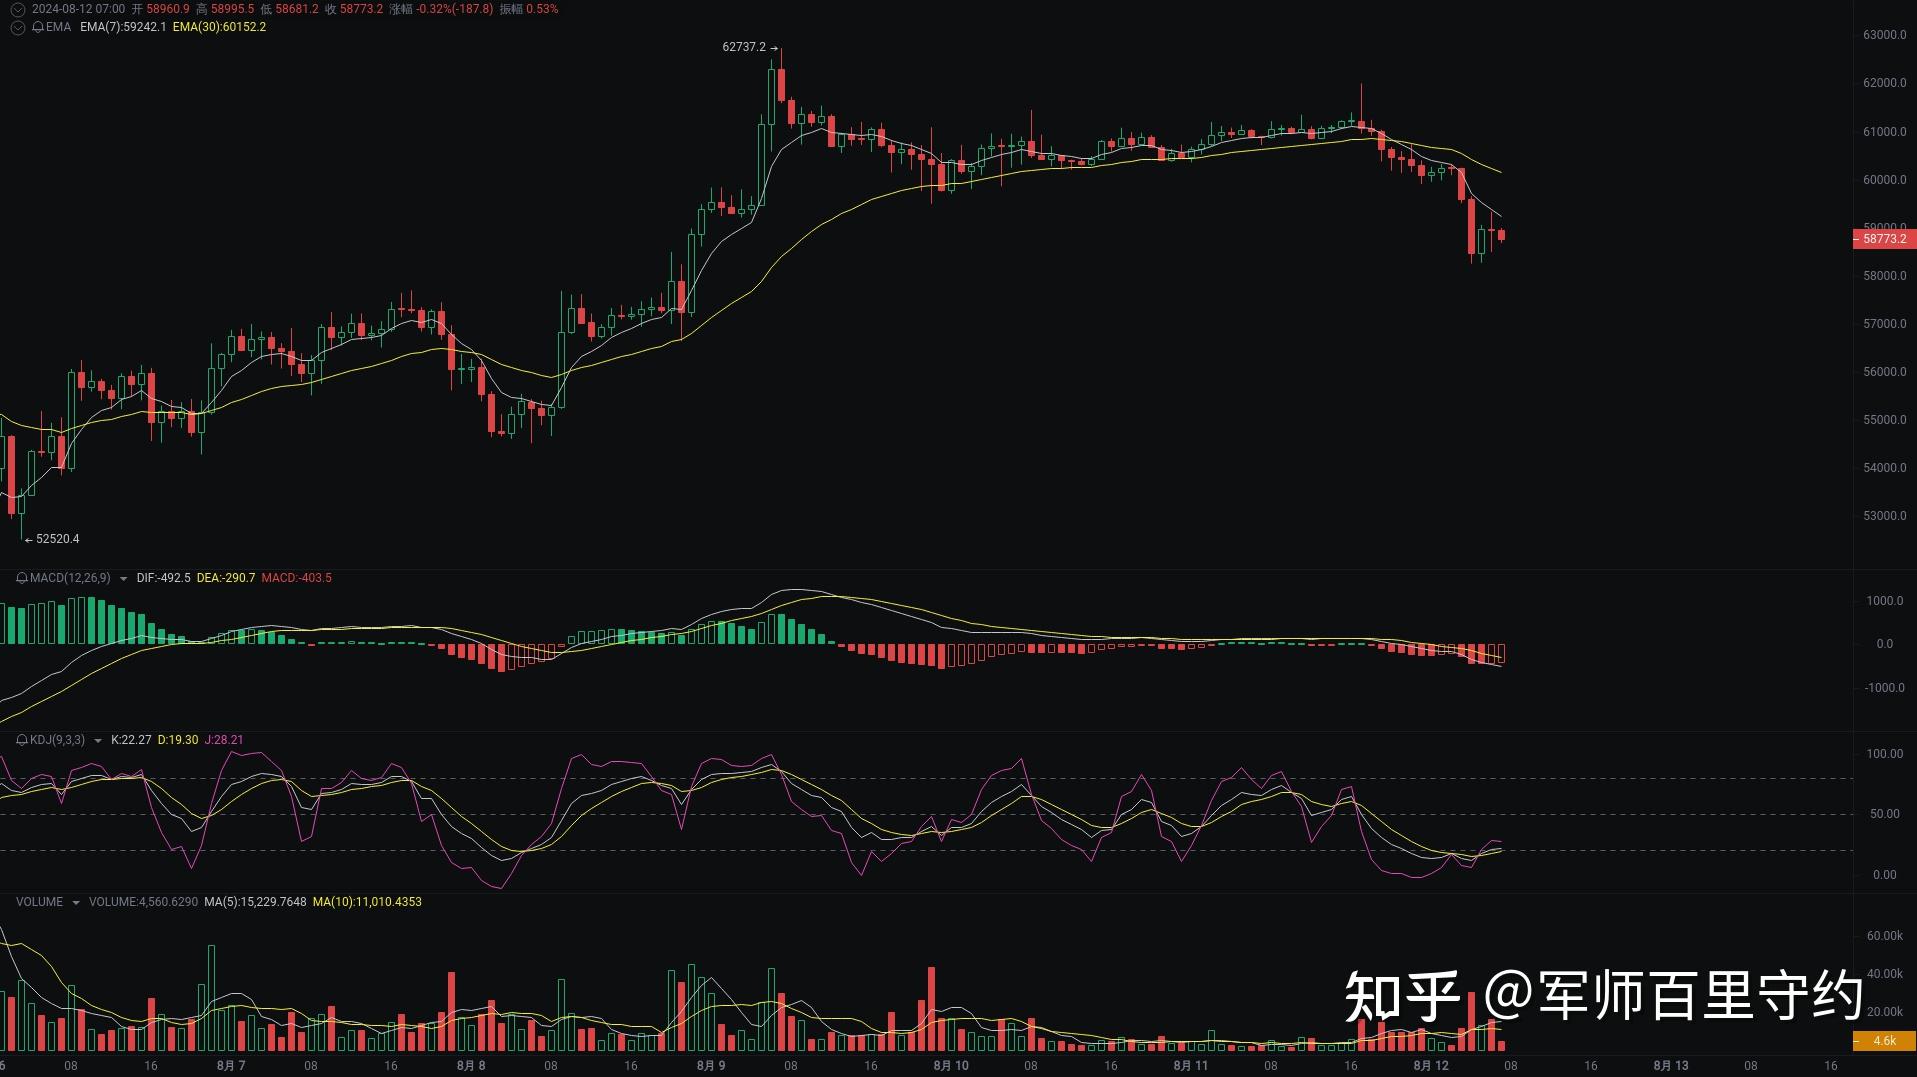Click the 8月 11 date label on time axis
Screen dimensions: 1917x1077
1191,1066
